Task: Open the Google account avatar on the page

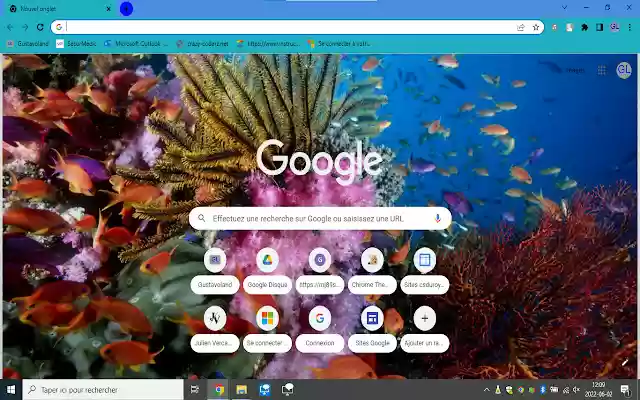Action: (x=624, y=70)
